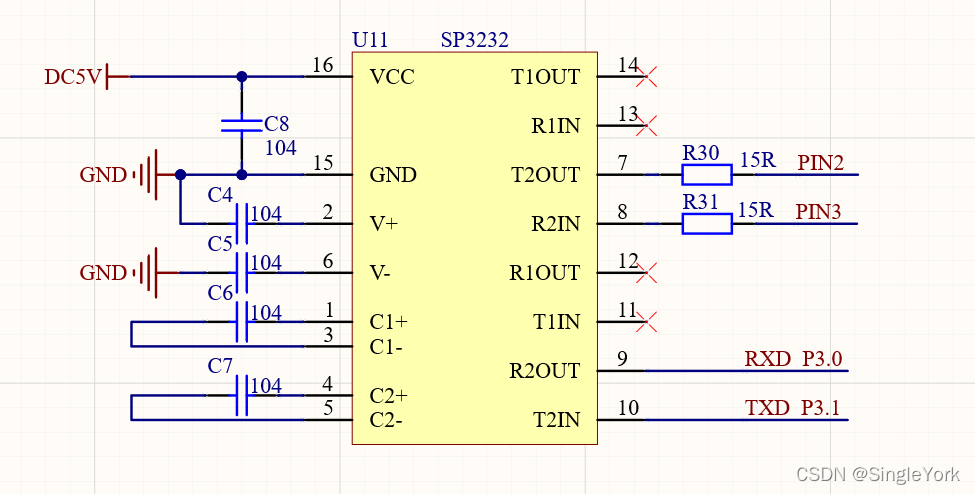Select the C5 designator label

[x=220, y=245]
